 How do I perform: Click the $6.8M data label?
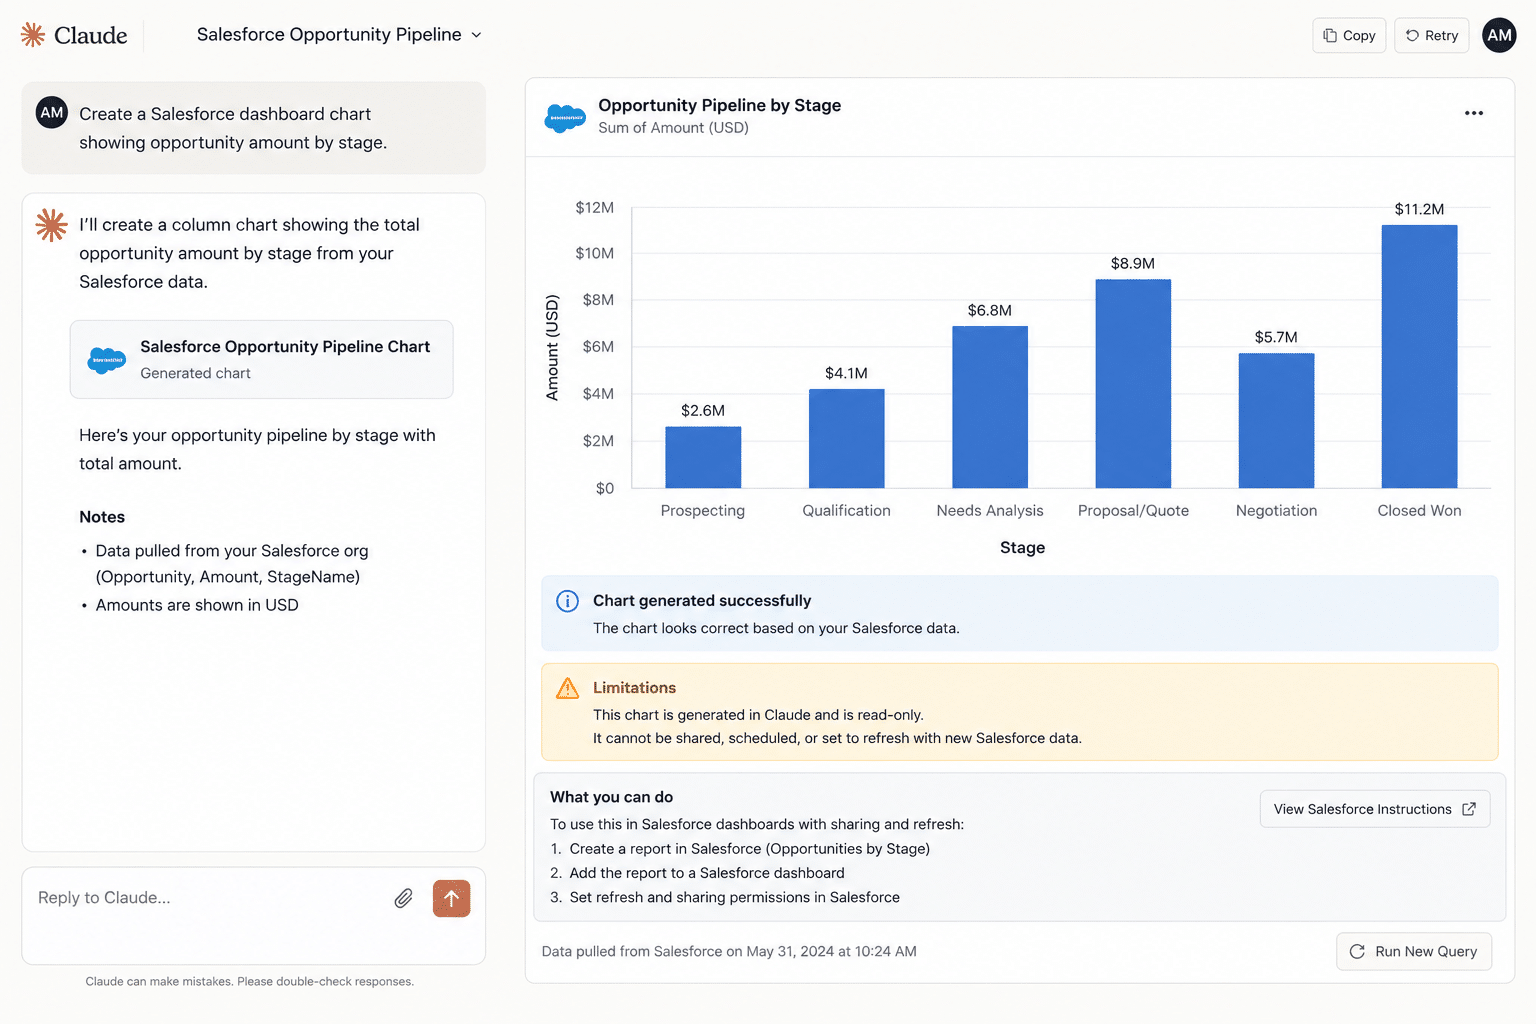coord(990,310)
